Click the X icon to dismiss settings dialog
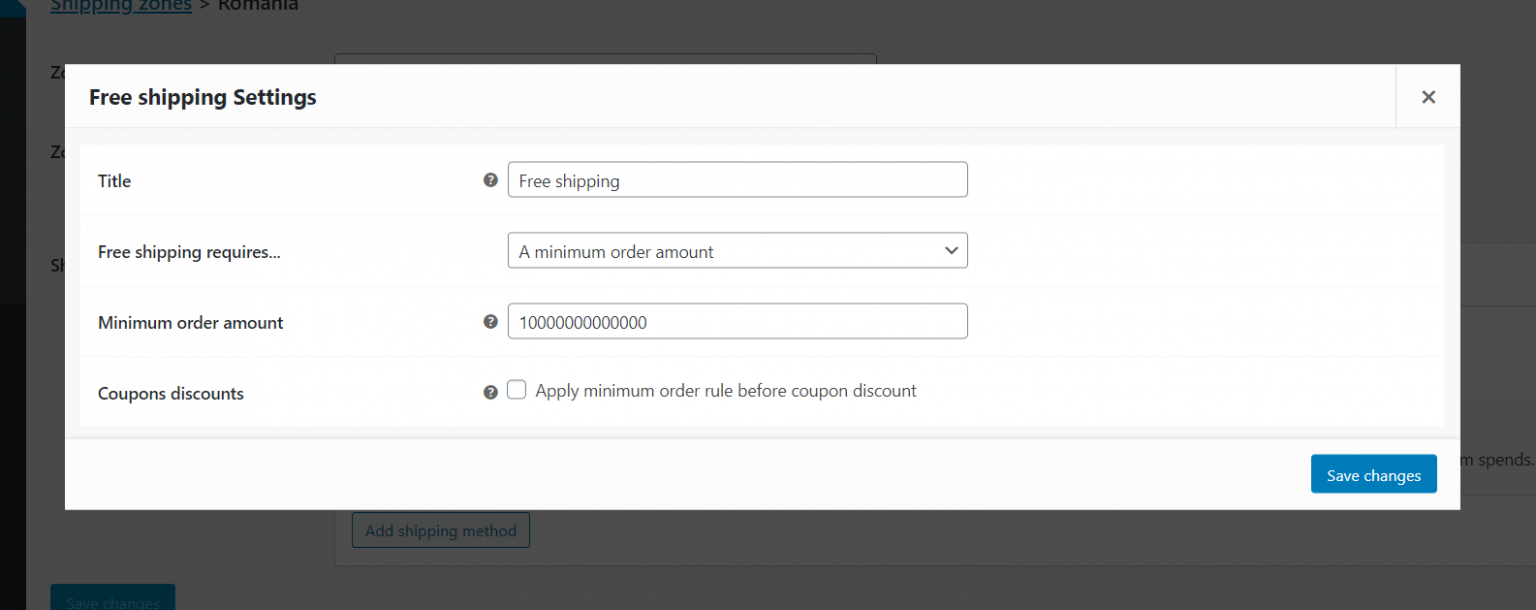The image size is (1536, 610). (1428, 96)
